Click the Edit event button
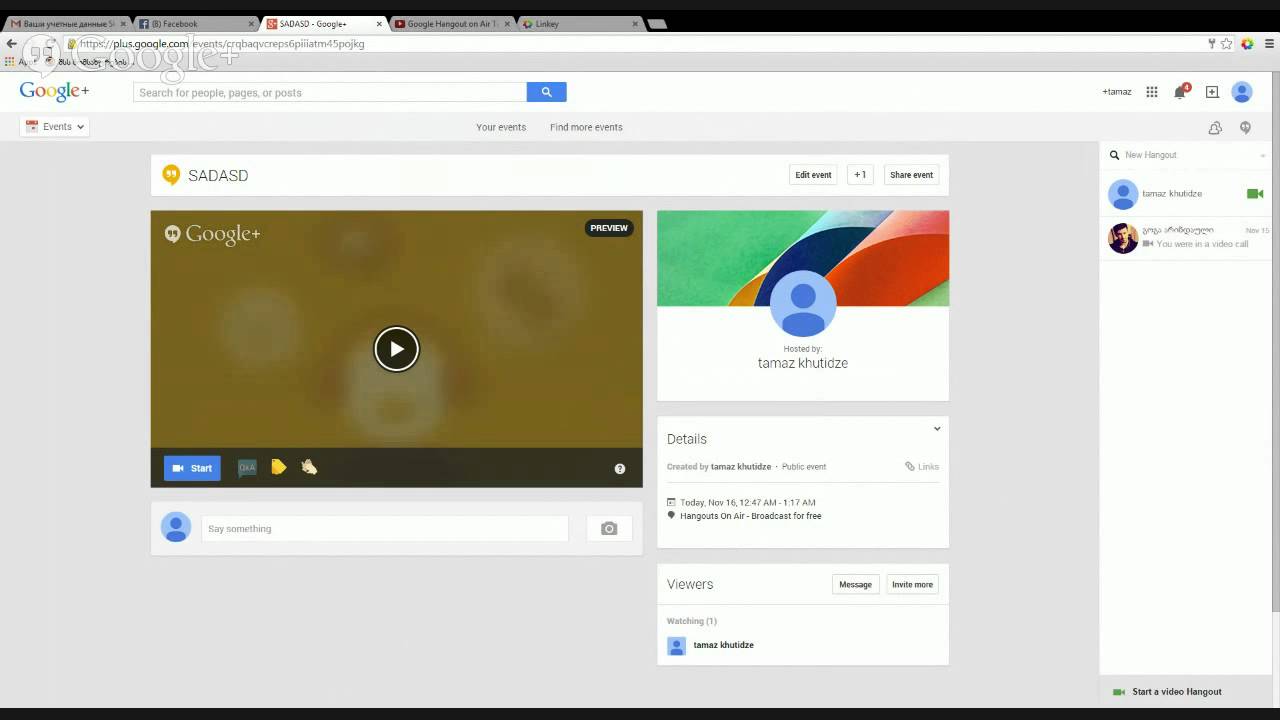The height and width of the screenshot is (720, 1280). pyautogui.click(x=813, y=175)
